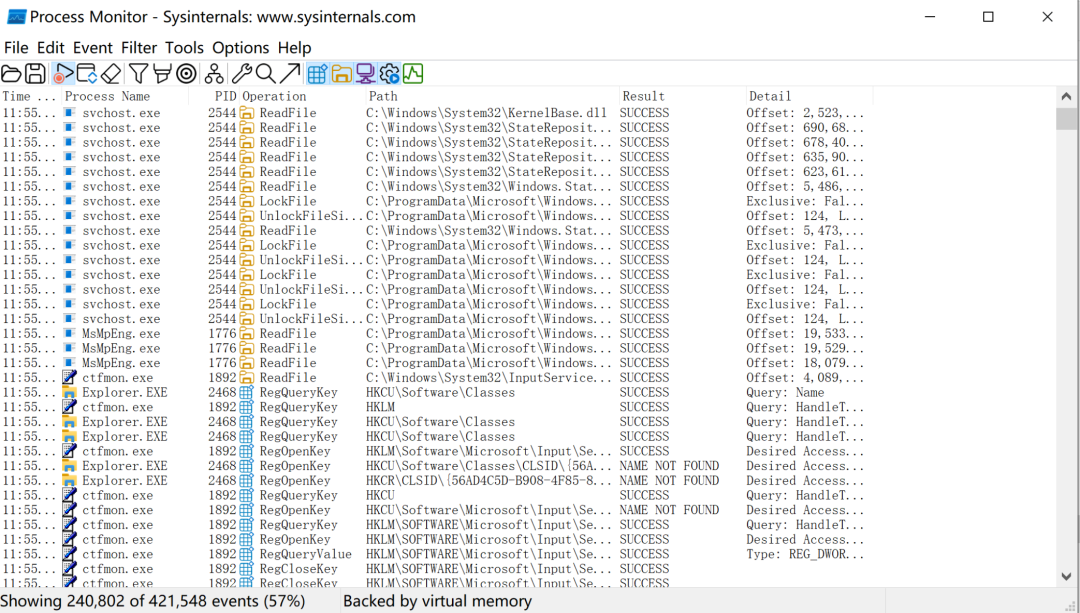Screen dimensions: 1080x613
Task: Toggle Show Network Activity filter
Action: click(365, 74)
